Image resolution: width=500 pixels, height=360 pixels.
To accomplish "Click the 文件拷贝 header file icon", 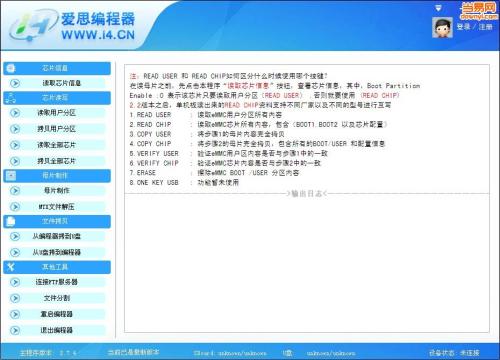I will point(11,221).
